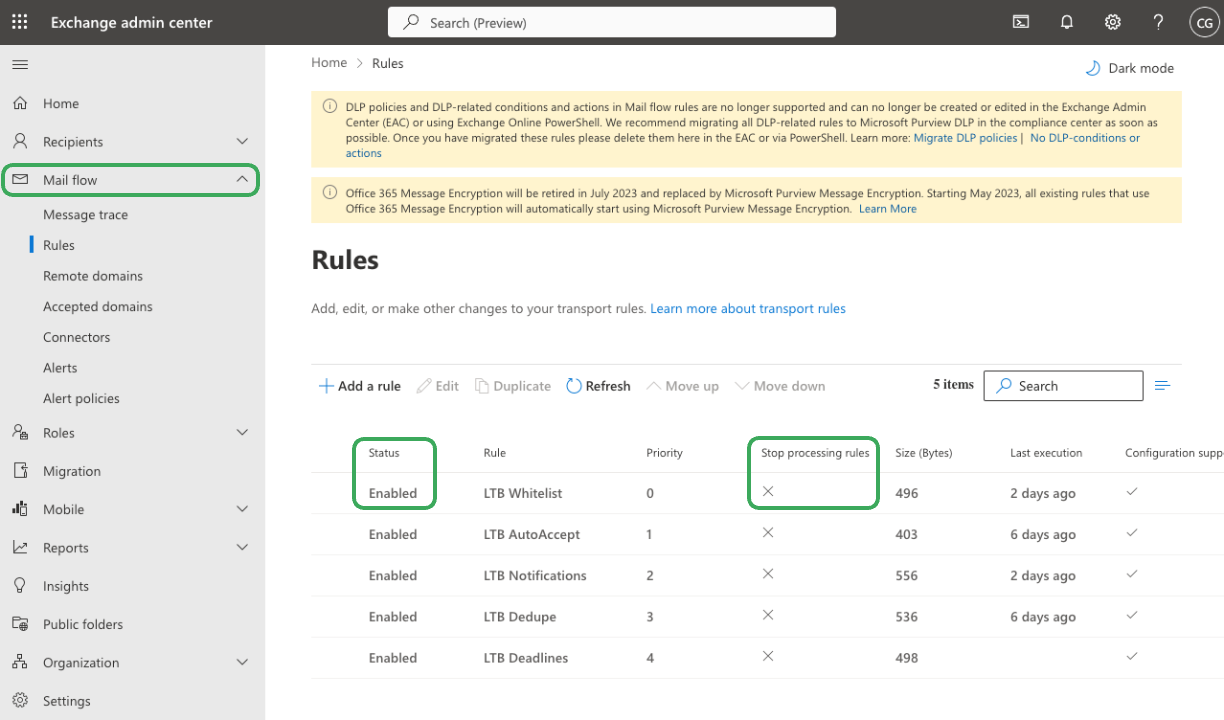1224x720 pixels.
Task: Open Migrate DLP policies link
Action: click(965, 138)
